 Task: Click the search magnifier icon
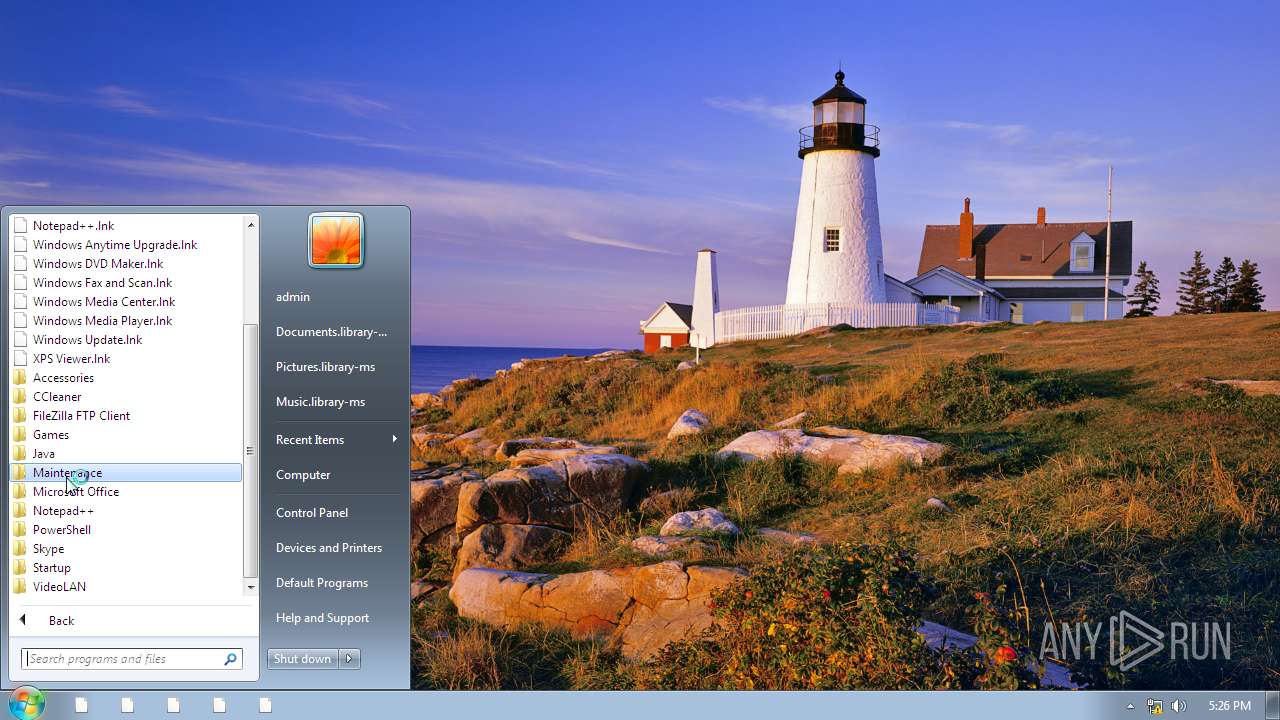coord(231,659)
